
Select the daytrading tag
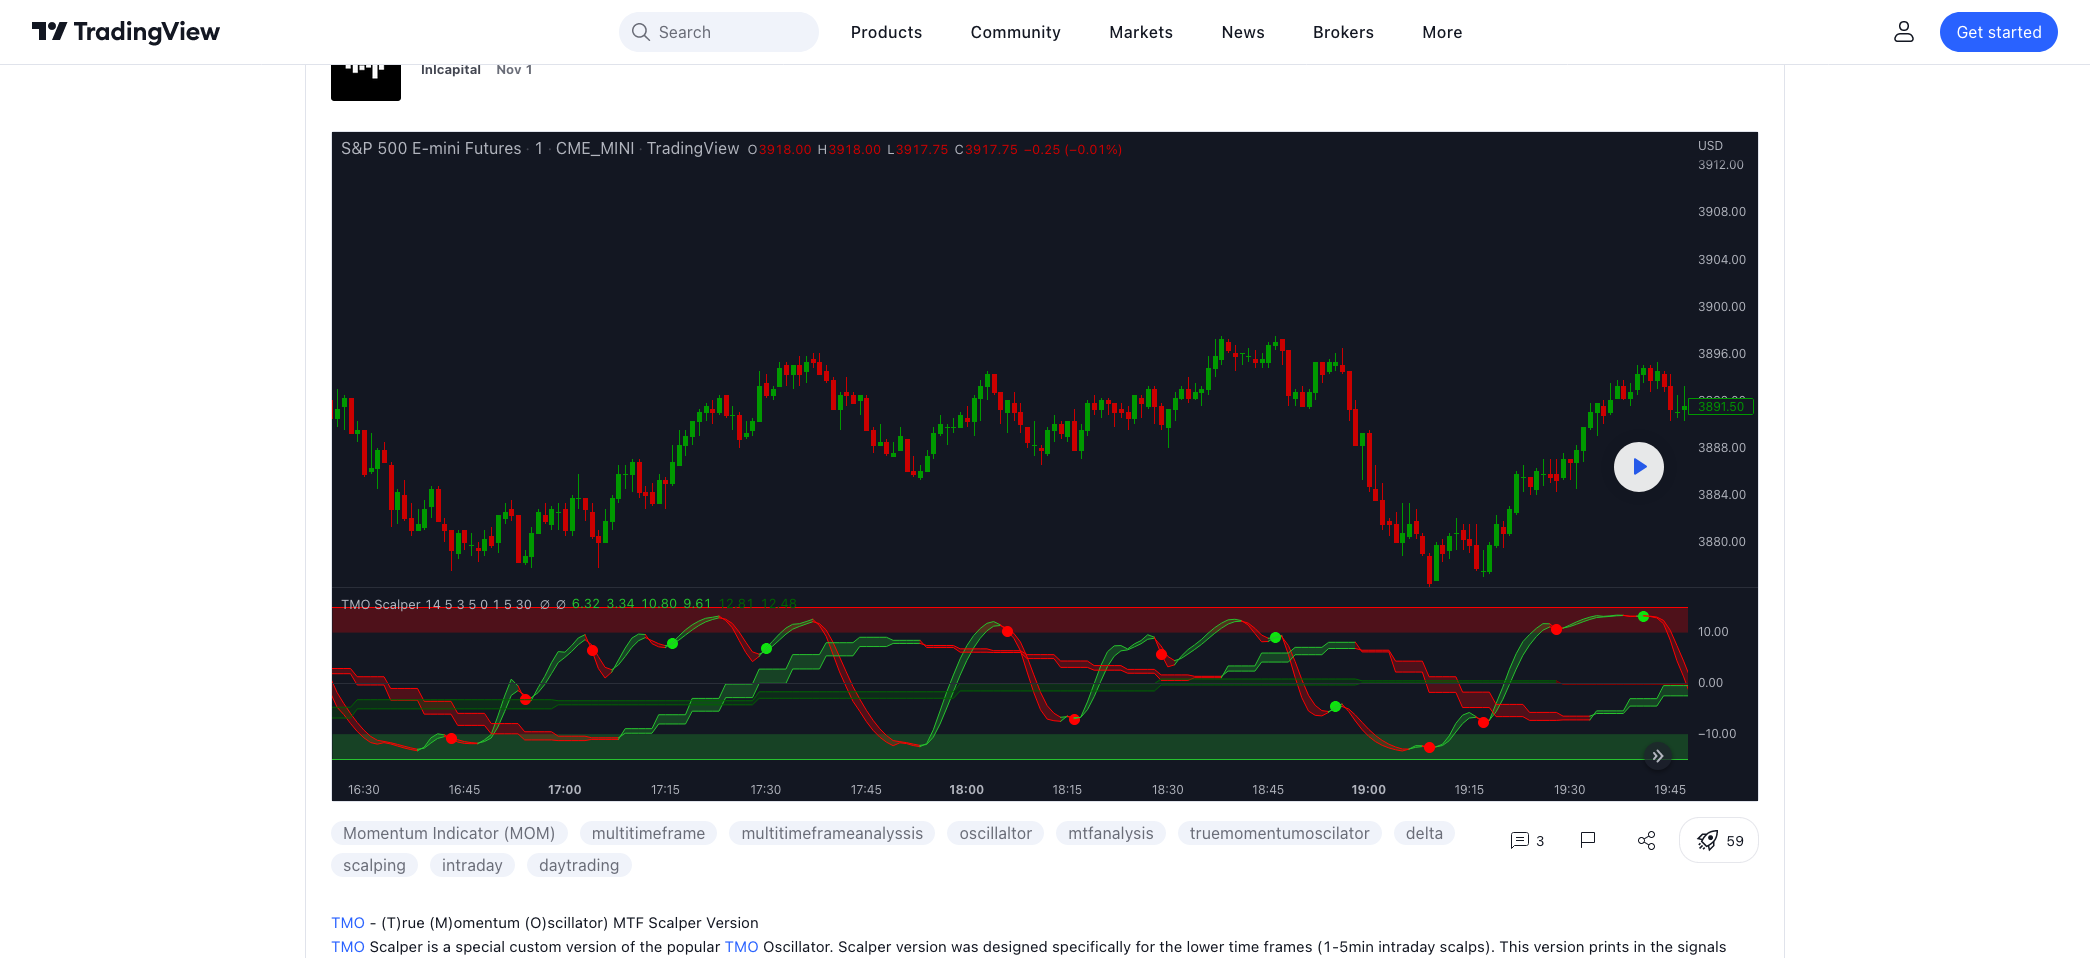tap(579, 865)
